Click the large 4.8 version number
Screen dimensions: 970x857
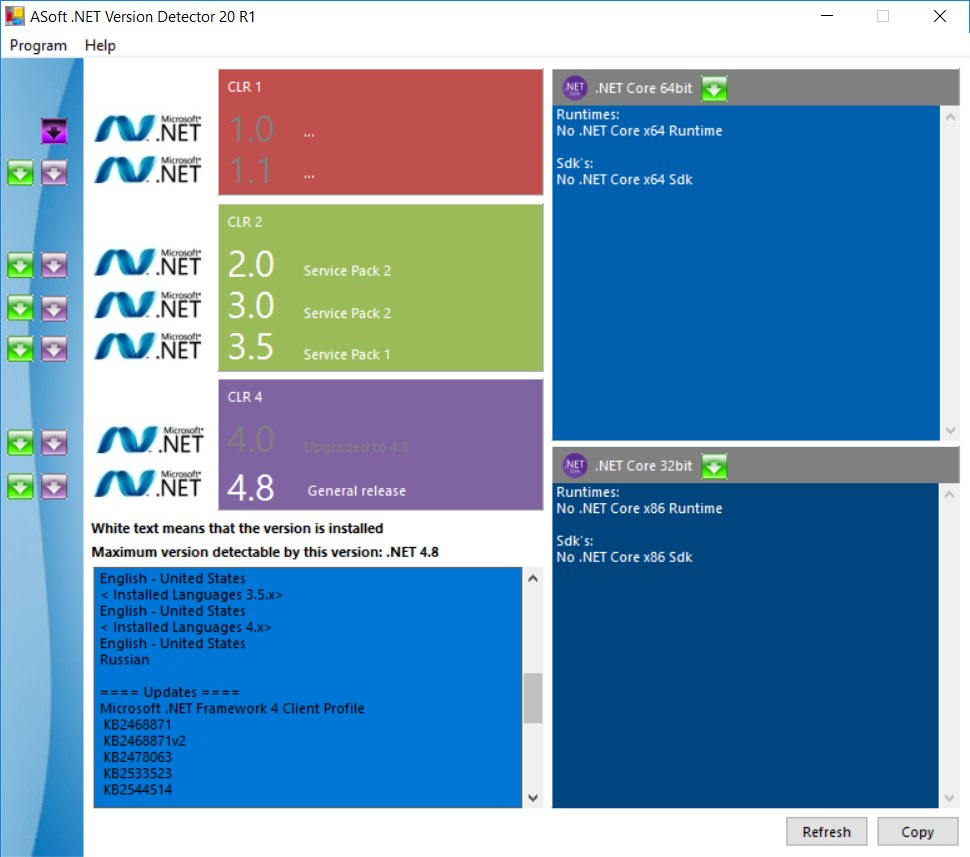(x=251, y=488)
